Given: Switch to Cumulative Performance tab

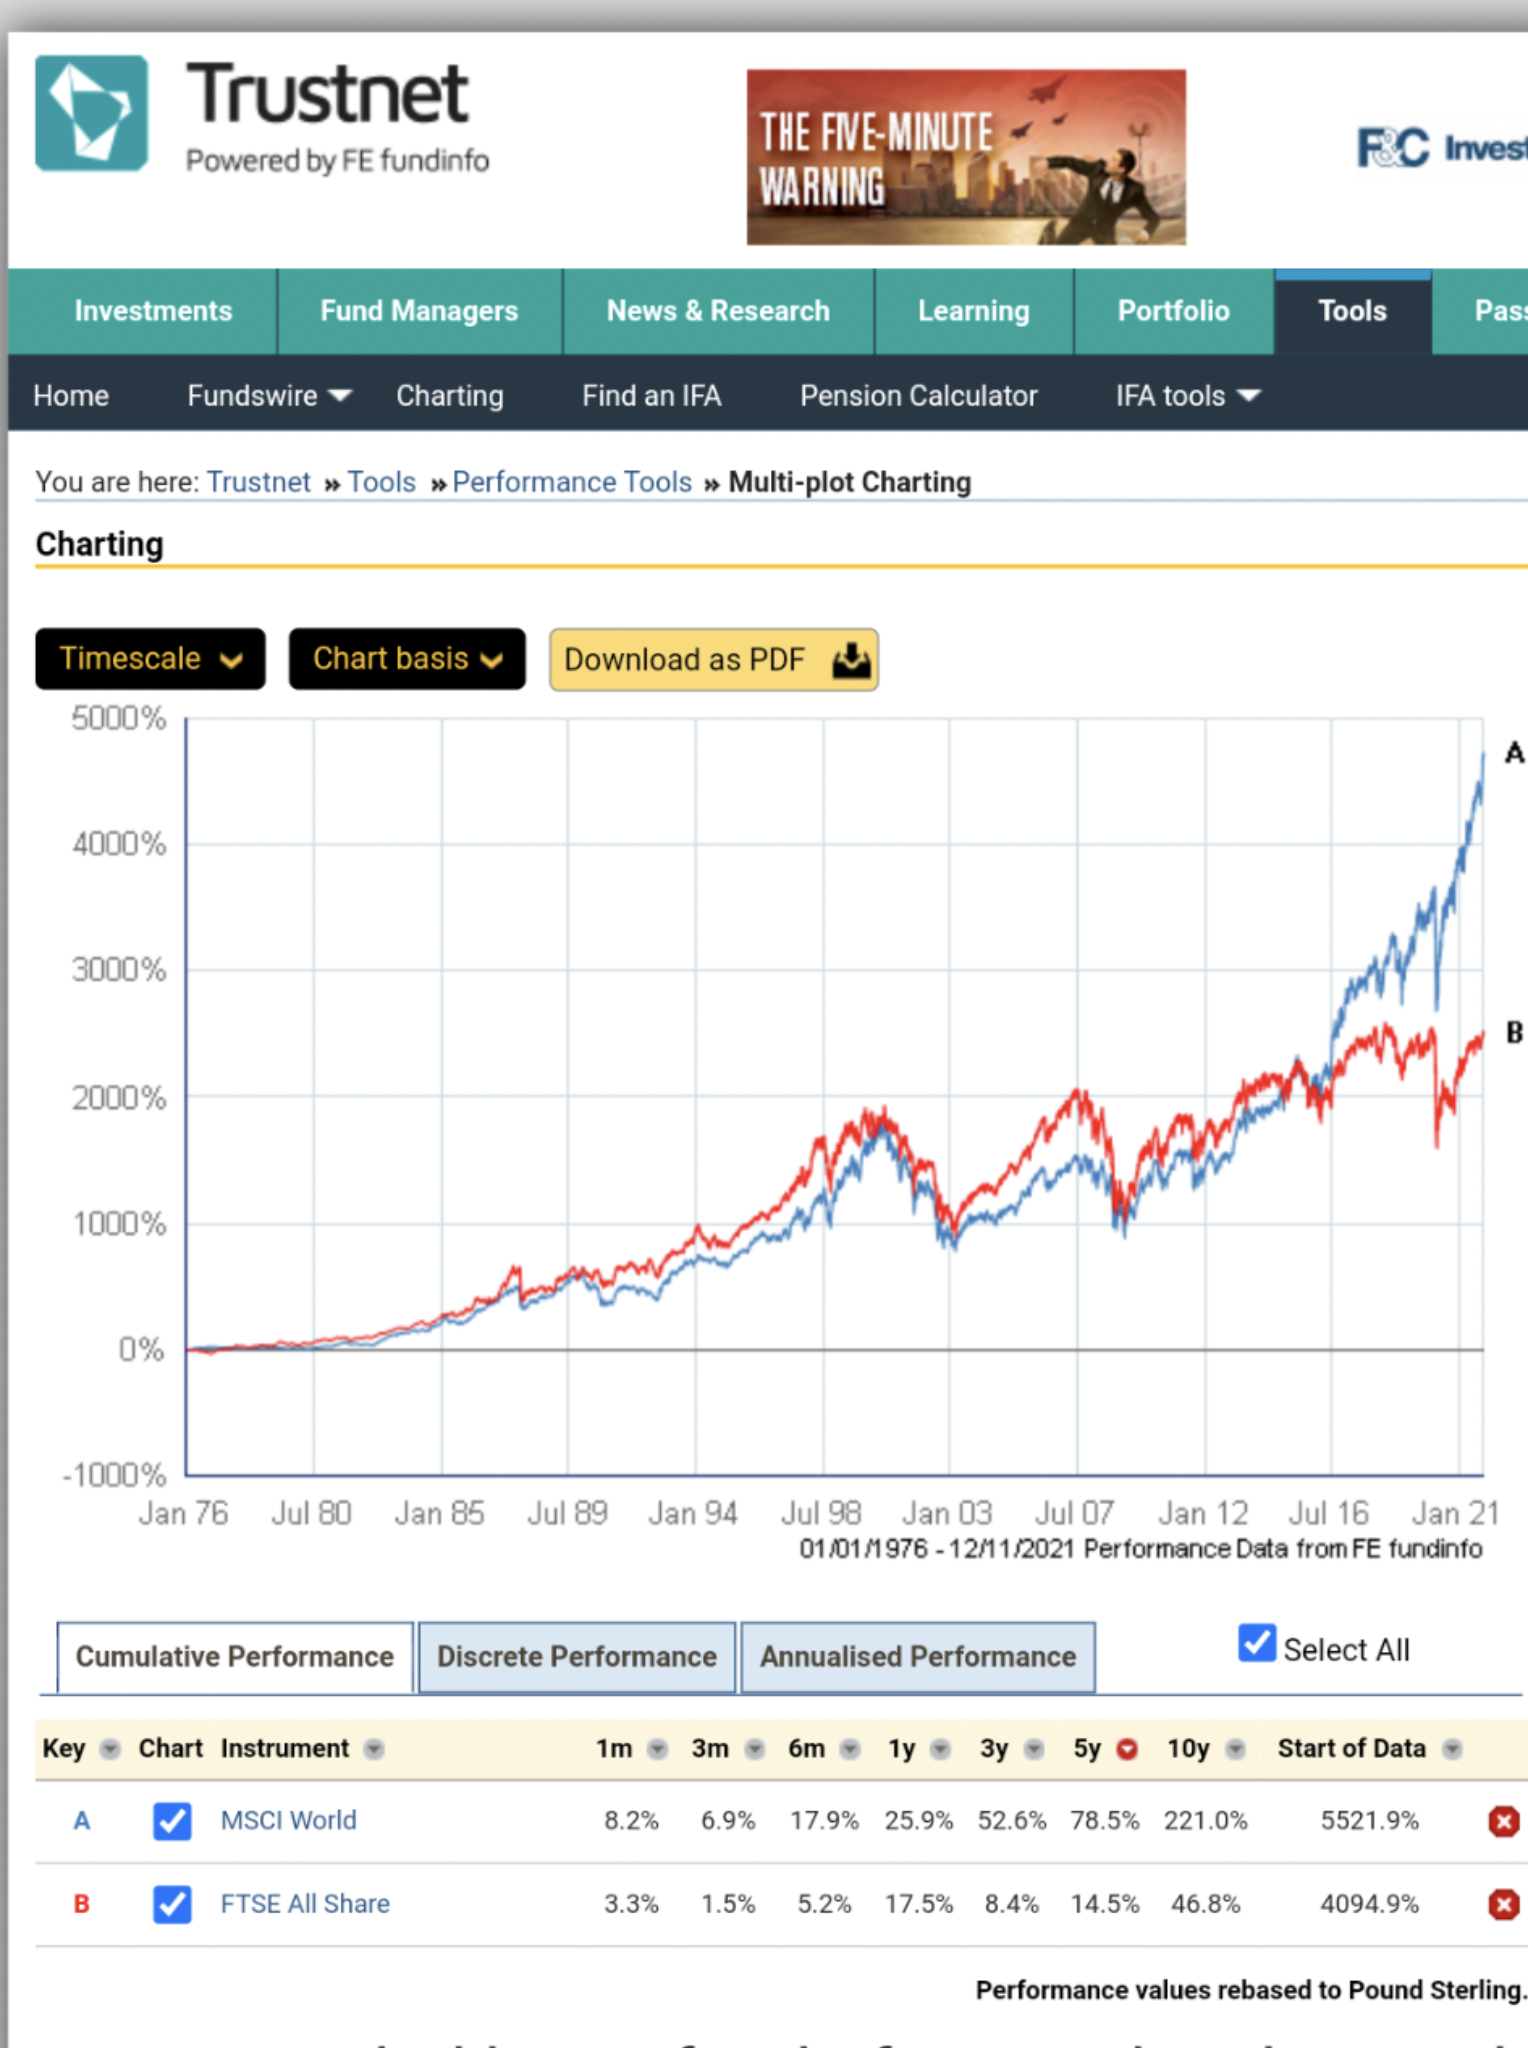Looking at the screenshot, I should (x=235, y=1657).
